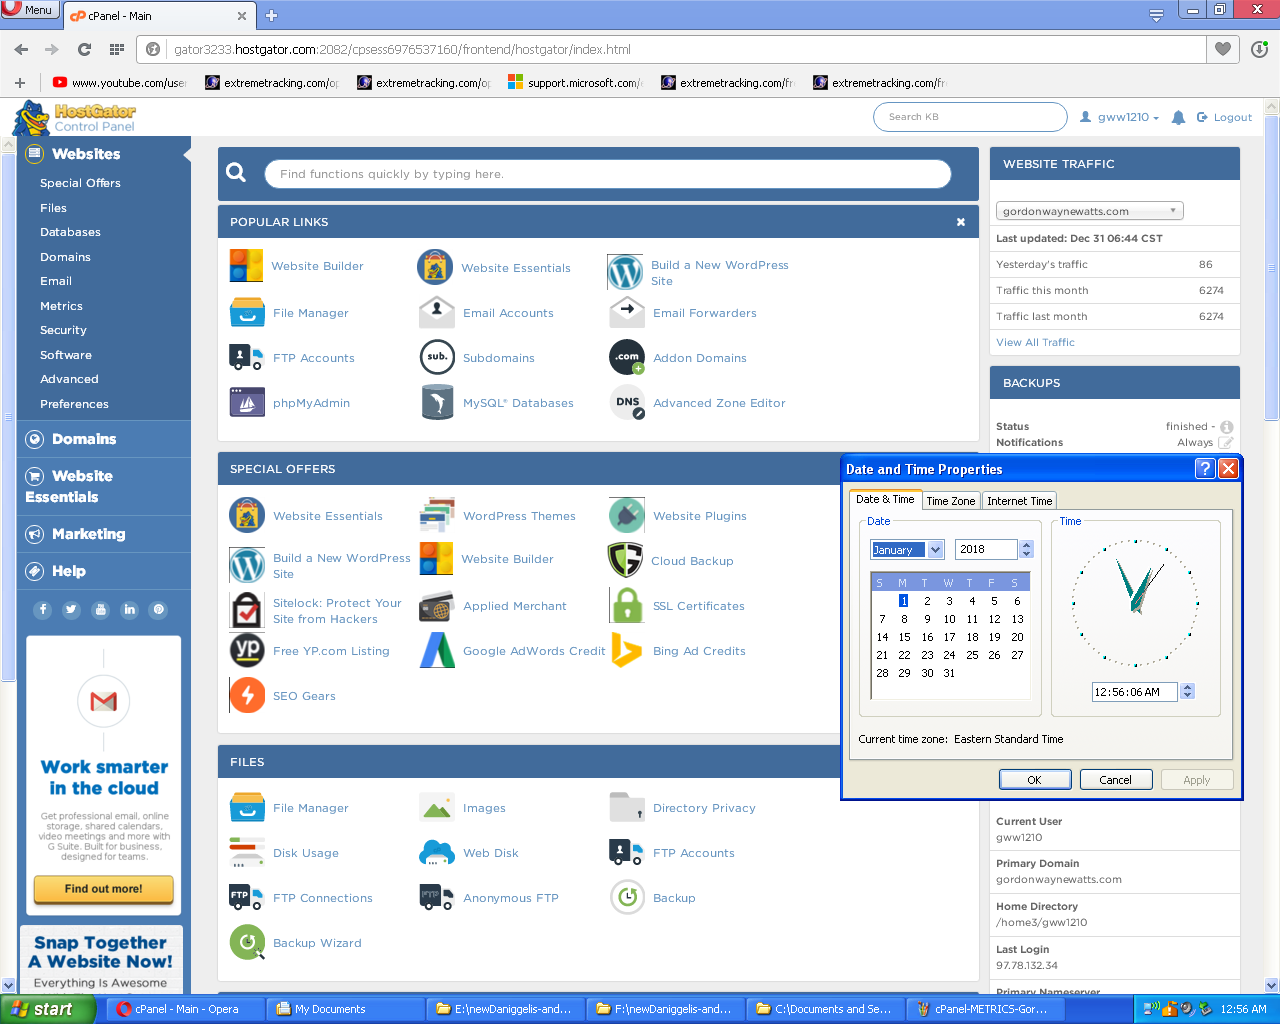The image size is (1280, 1024).
Task: Click the function quick-search input field
Action: point(607,174)
